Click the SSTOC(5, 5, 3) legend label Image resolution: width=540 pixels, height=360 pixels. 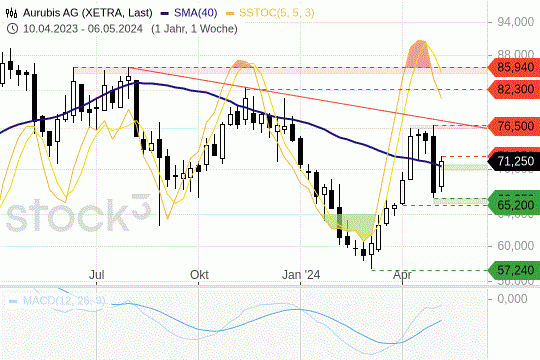coord(277,13)
